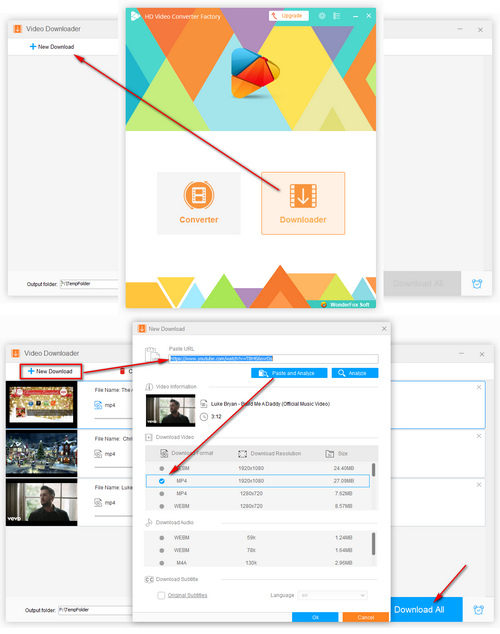500x634 pixels.
Task: Select WEBM 1920x1080 24.40MB radio option
Action: point(162,468)
